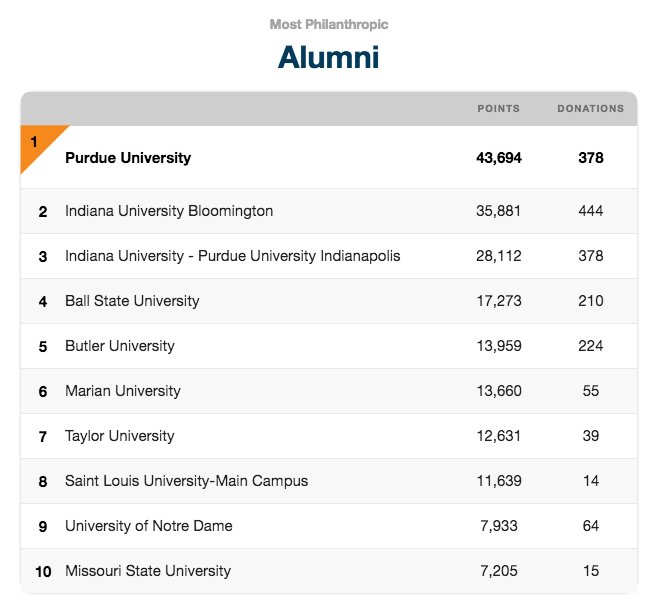Click the 7,933 points value

499,526
